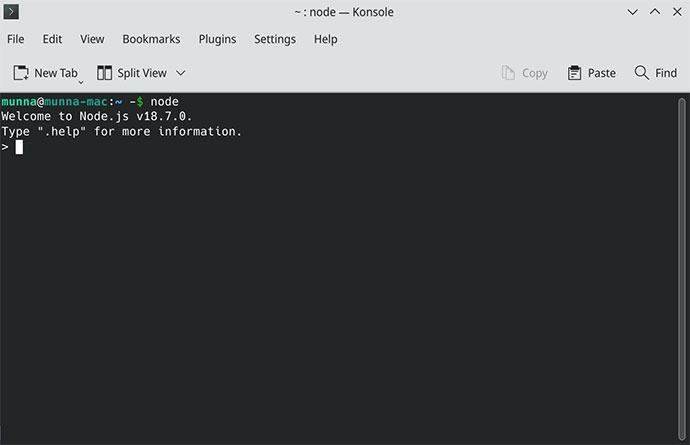Open the Help menu
The width and height of the screenshot is (690, 445).
(326, 39)
